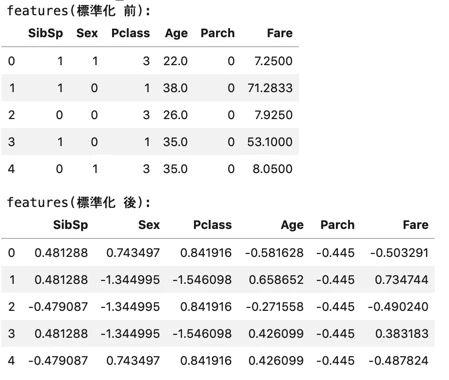Click Parch -0.445 in the -0.490240 fare row
Viewport: 449px width, 380px height.
tap(336, 307)
